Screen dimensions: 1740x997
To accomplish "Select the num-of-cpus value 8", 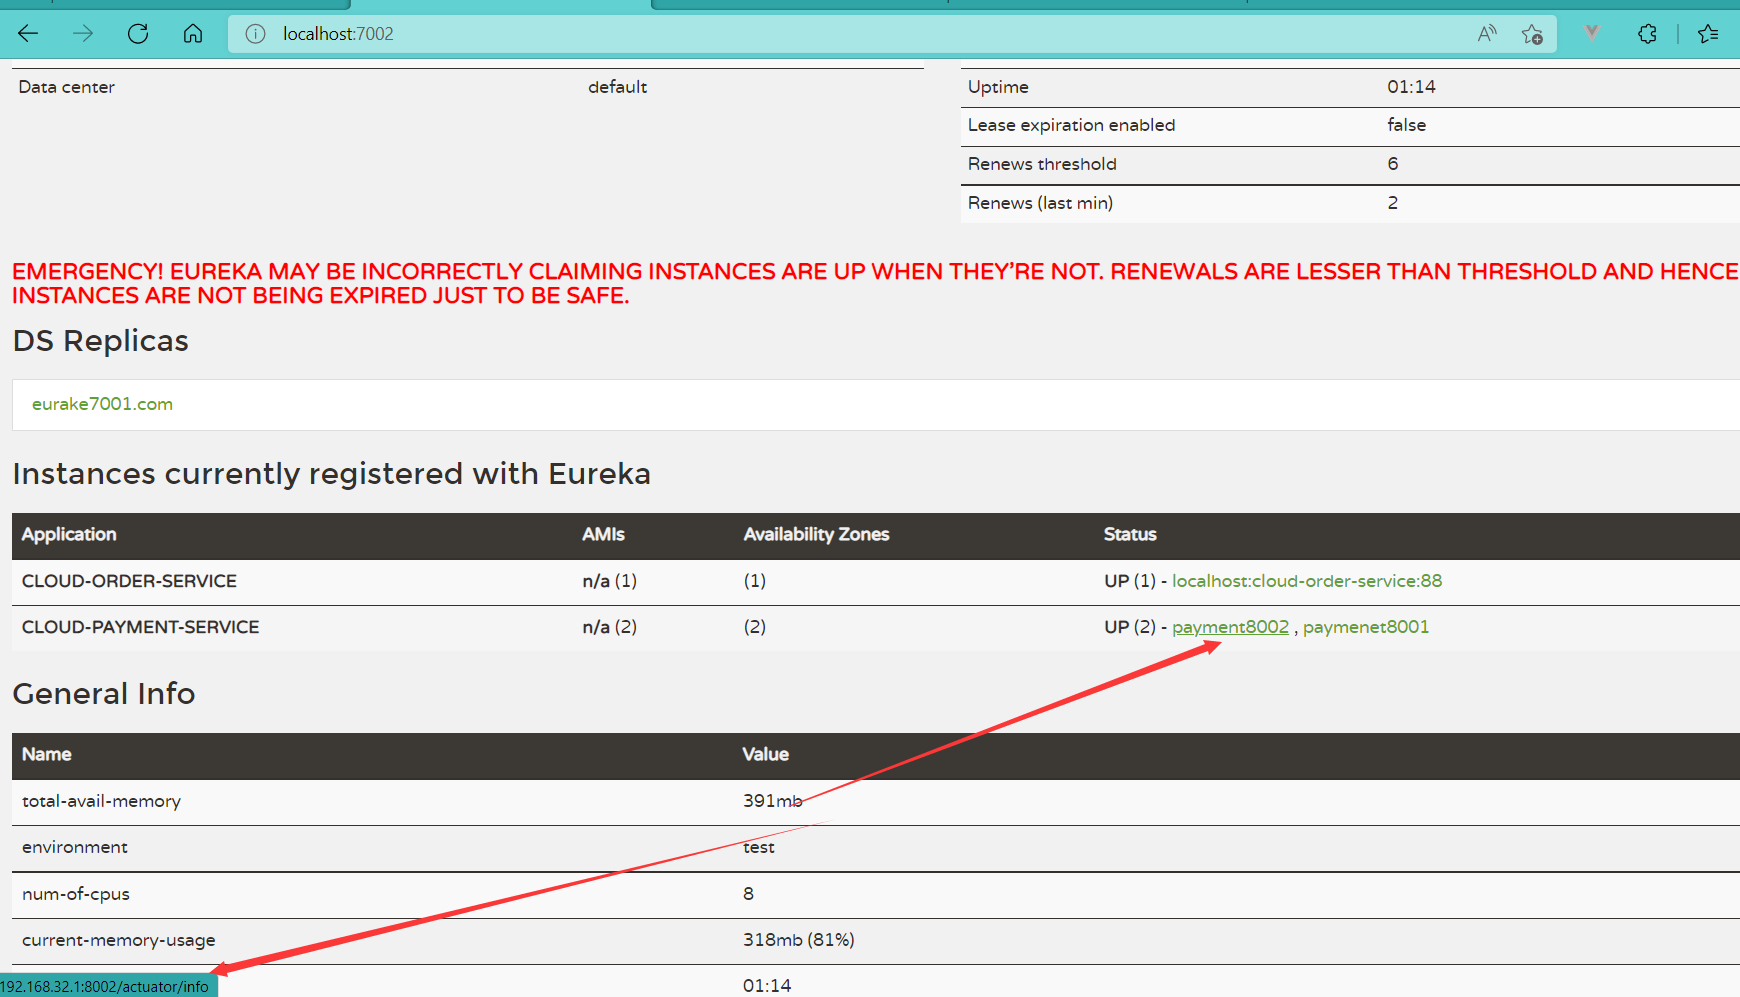I will (748, 894).
